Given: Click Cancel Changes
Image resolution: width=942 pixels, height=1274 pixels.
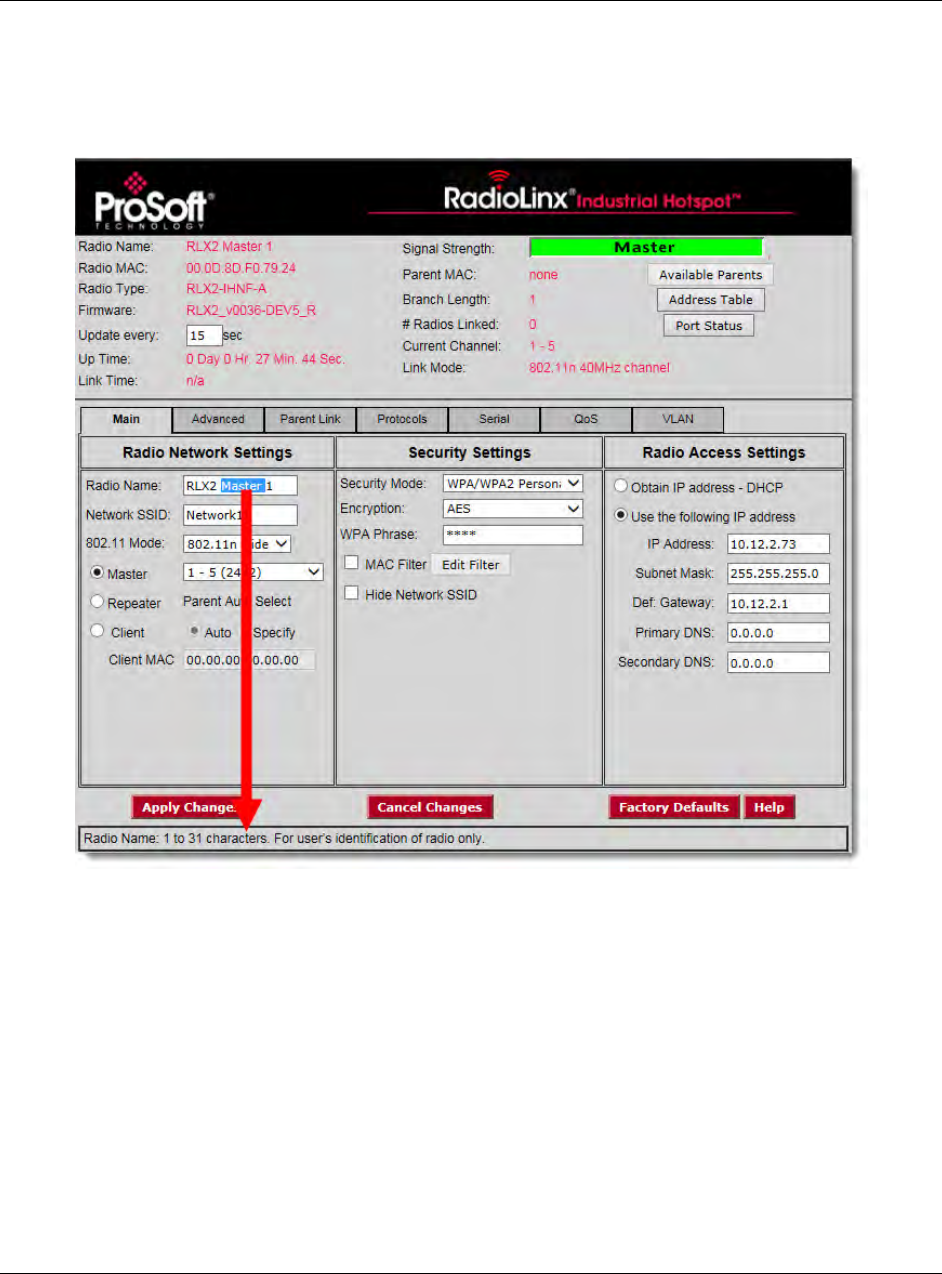Looking at the screenshot, I should point(430,807).
